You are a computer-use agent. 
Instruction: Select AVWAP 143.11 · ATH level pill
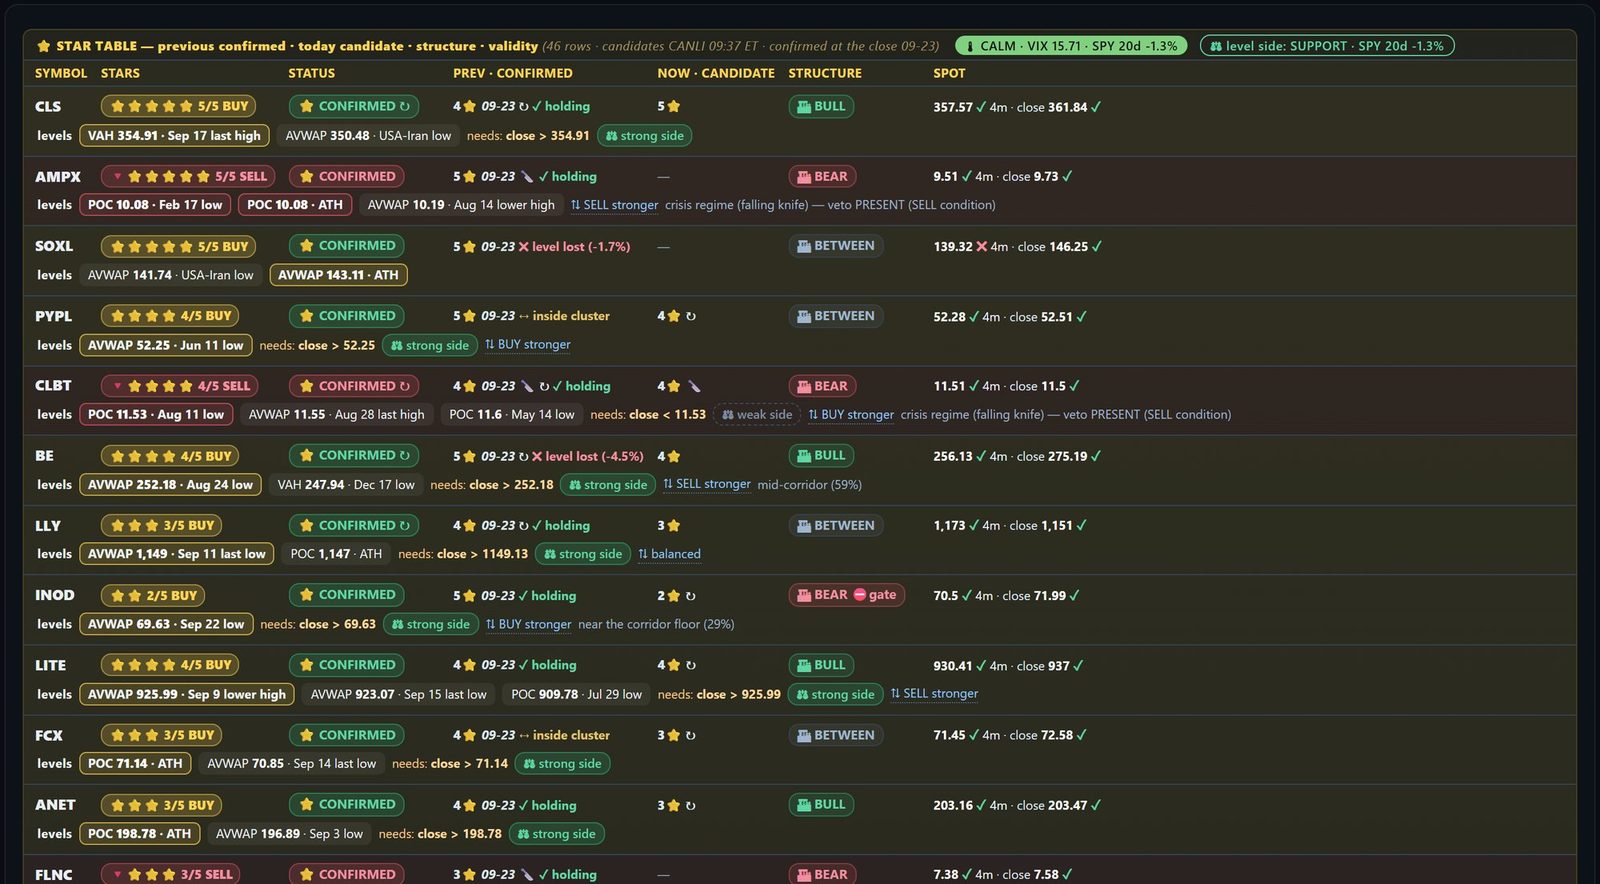pyautogui.click(x=338, y=275)
